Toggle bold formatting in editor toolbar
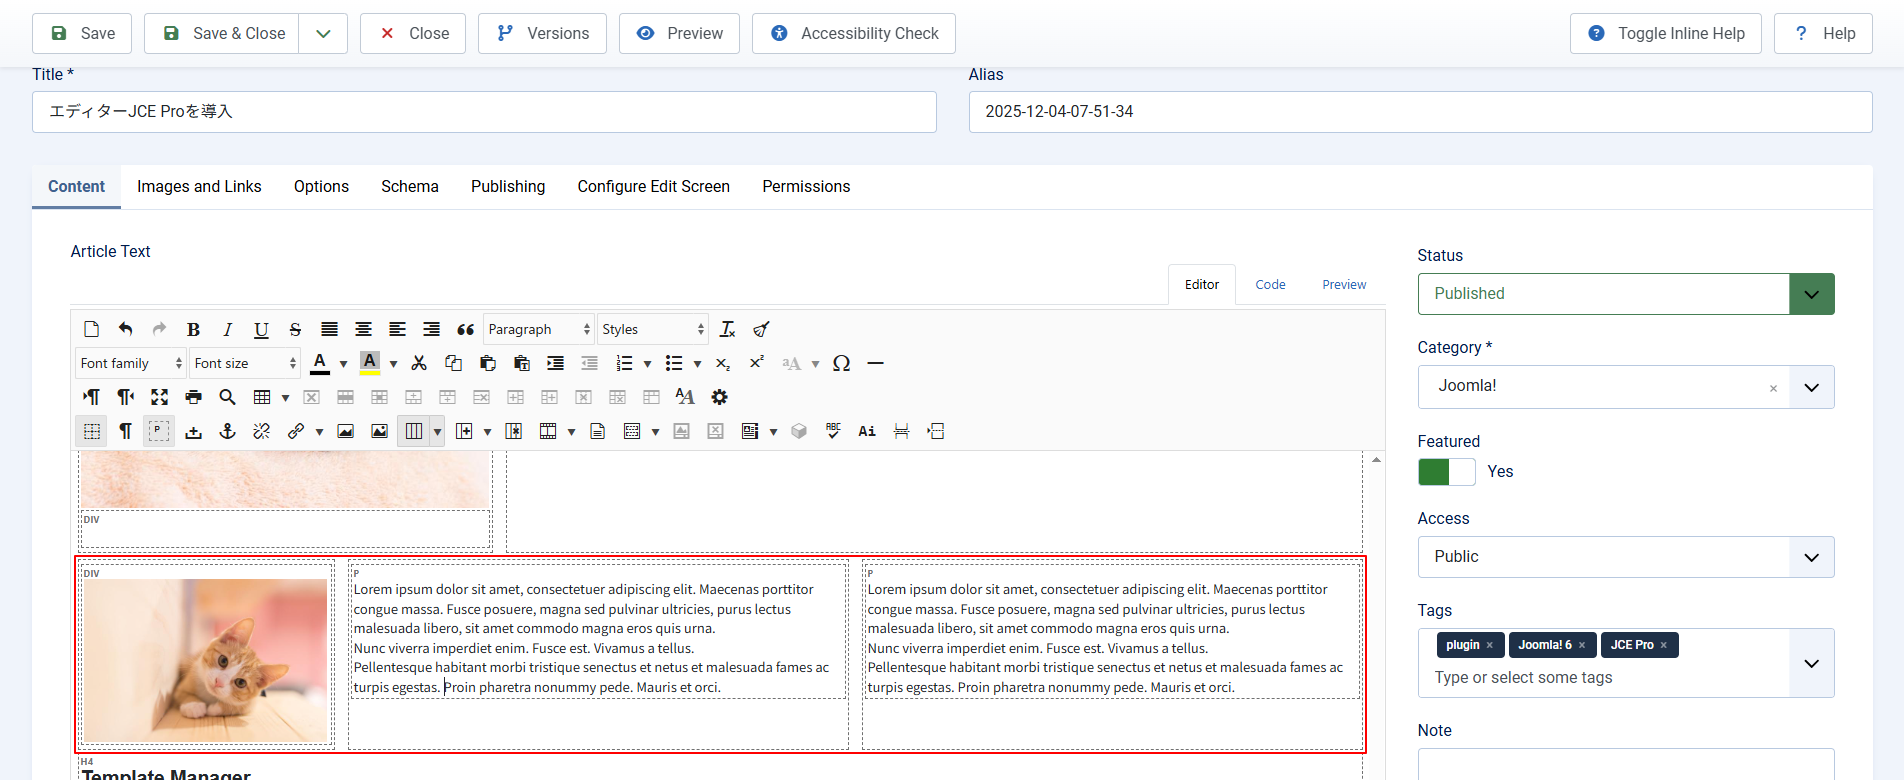Screen dimensions: 1904x780 193,329
